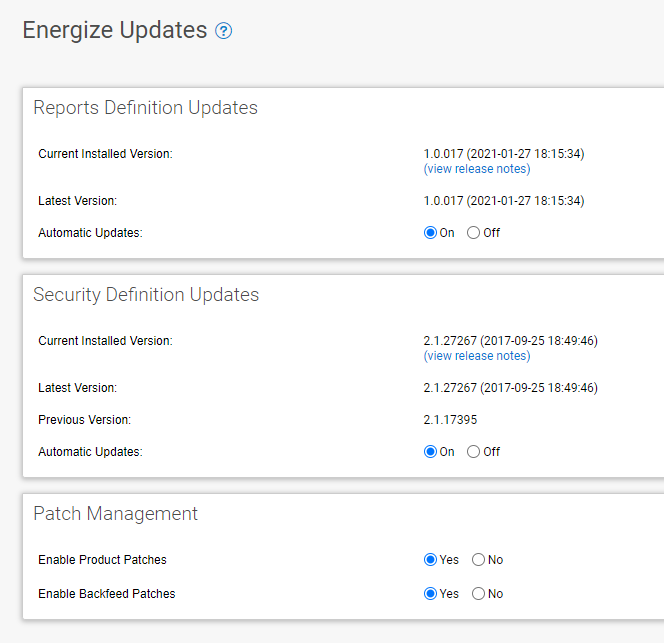Click the Patch Management heading
This screenshot has height=643, width=664.
[x=116, y=514]
